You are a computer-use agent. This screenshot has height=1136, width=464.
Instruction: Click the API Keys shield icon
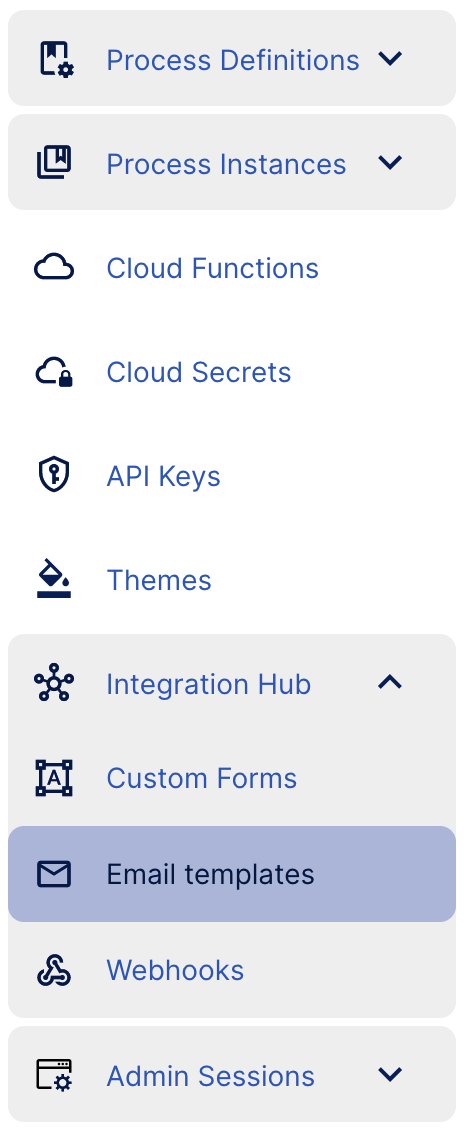[x=54, y=475]
